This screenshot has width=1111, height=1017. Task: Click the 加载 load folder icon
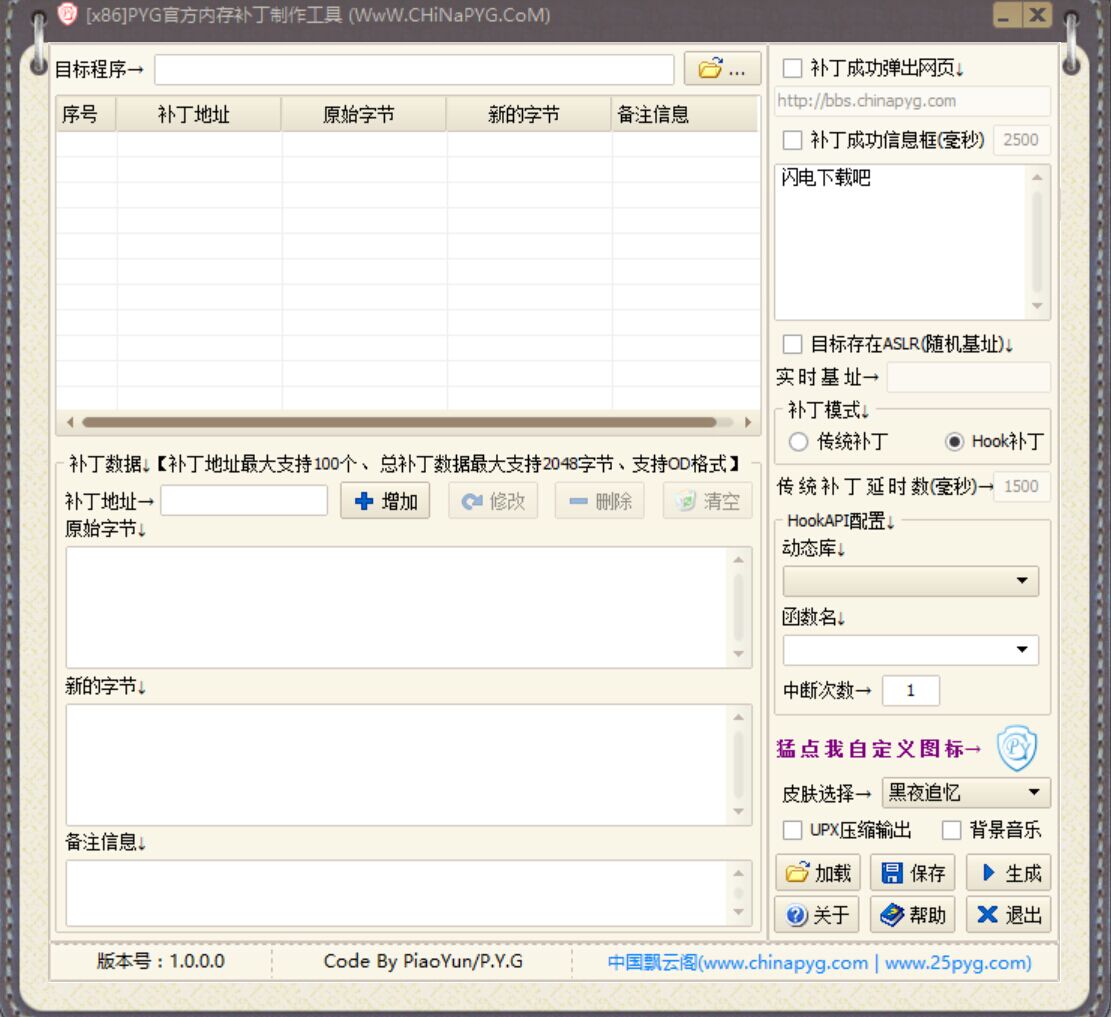point(798,873)
